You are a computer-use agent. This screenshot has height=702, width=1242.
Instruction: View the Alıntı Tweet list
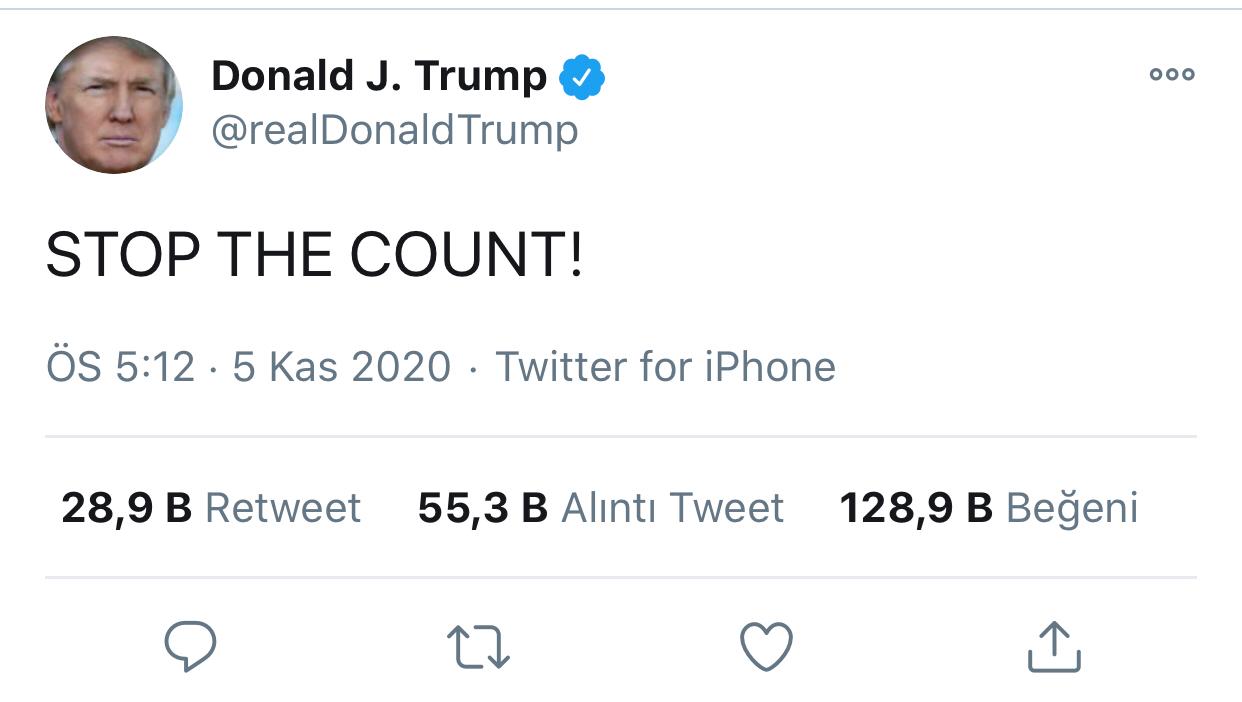coord(672,508)
